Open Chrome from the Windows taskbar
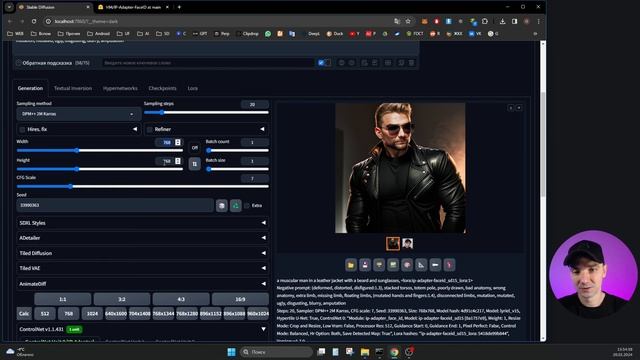Image resolution: width=640 pixels, height=360 pixels. pyautogui.click(x=394, y=352)
